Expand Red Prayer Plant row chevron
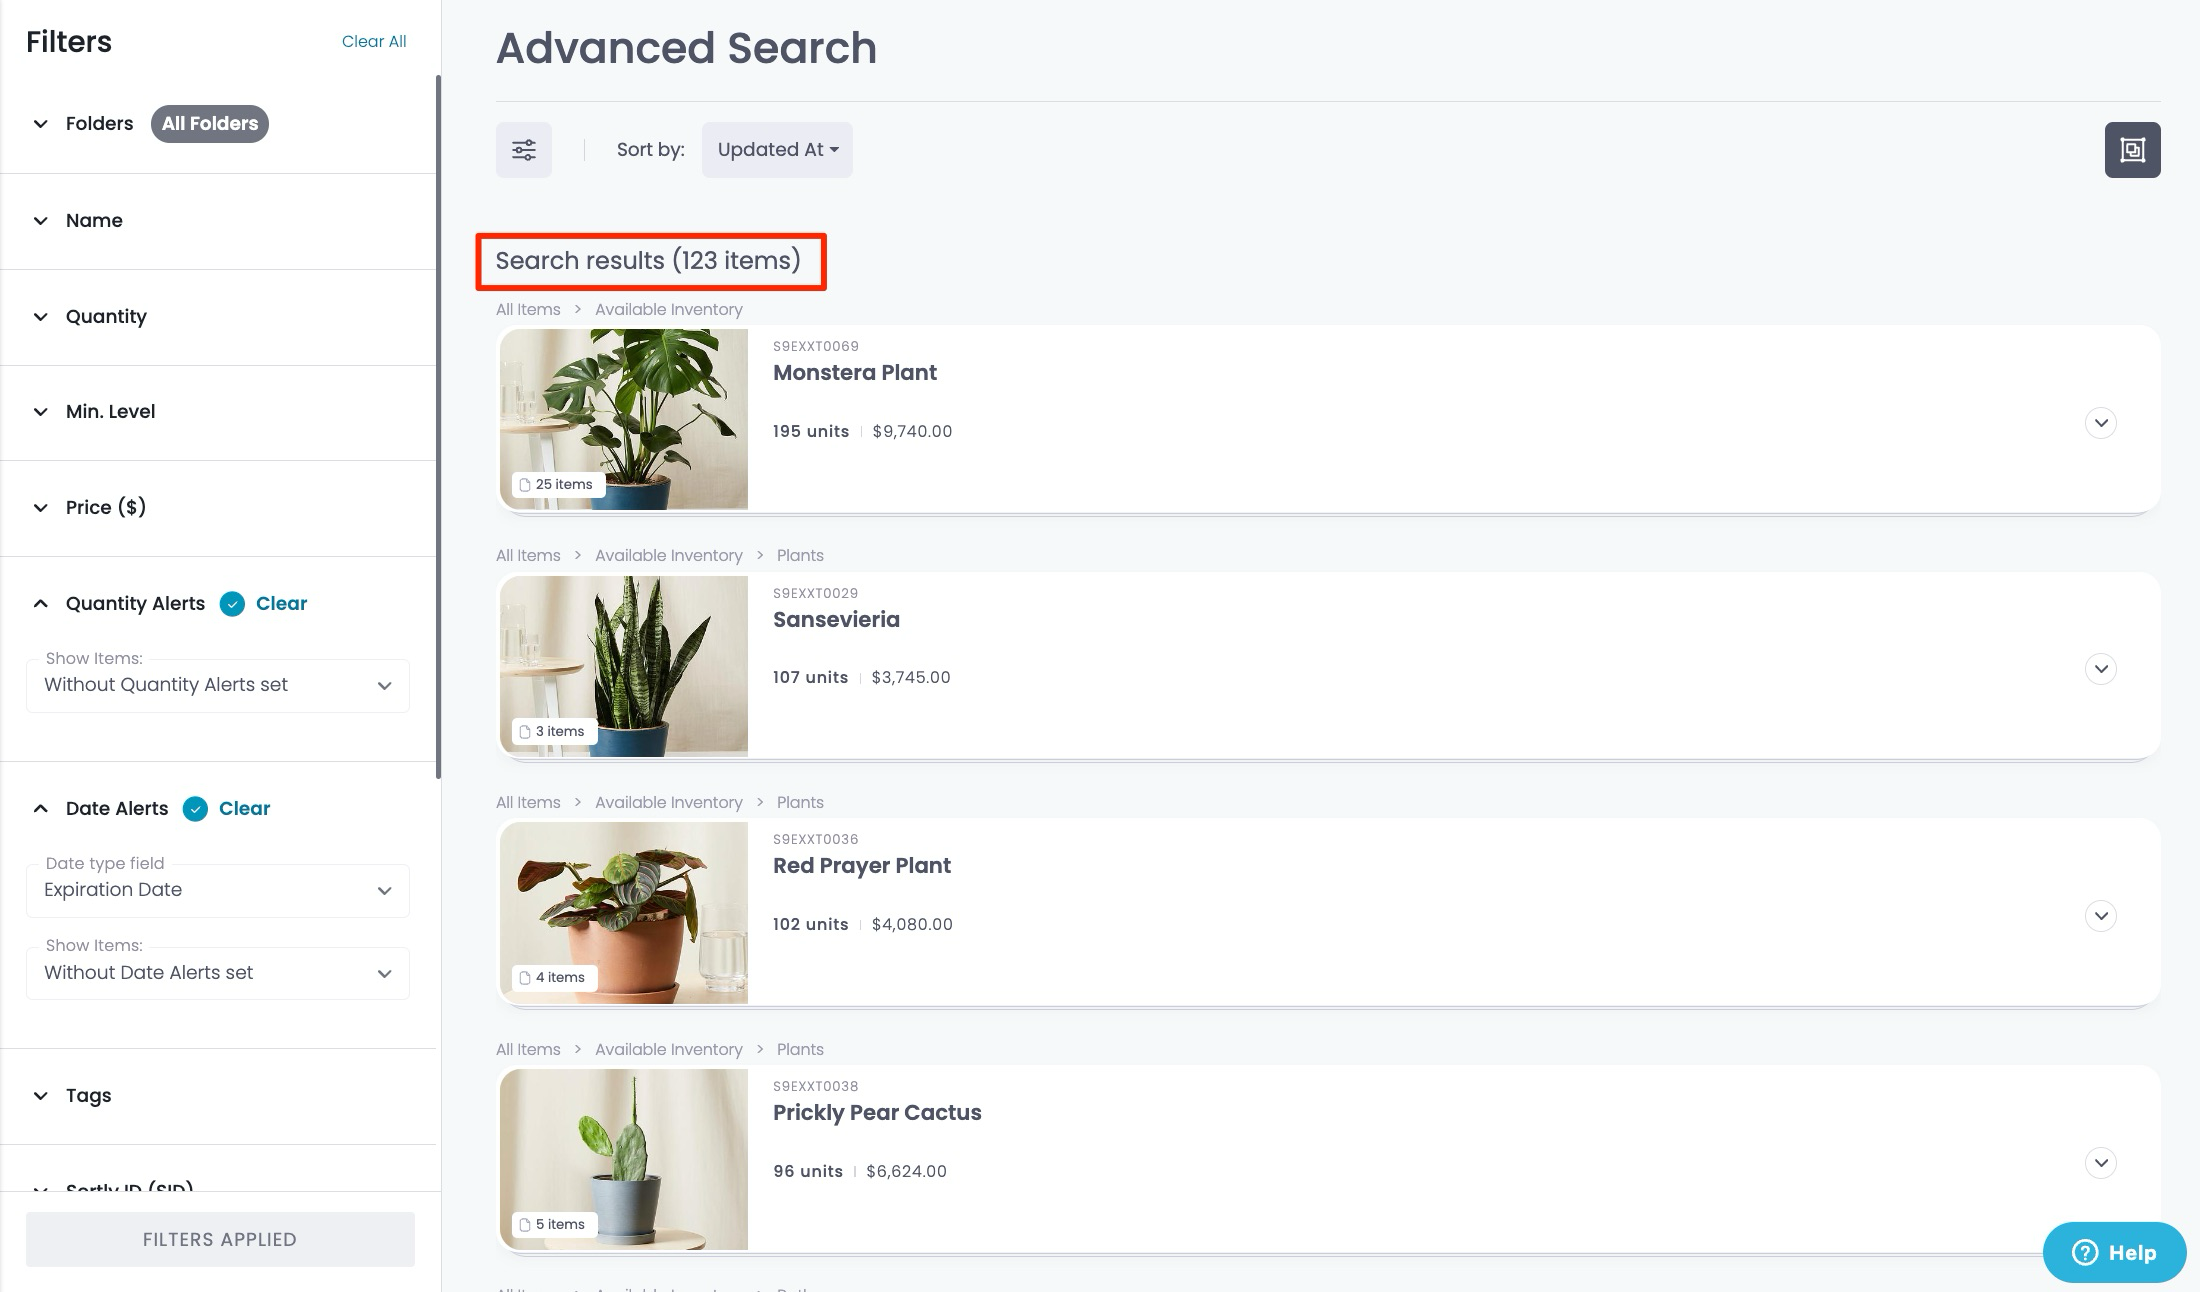The height and width of the screenshot is (1292, 2200). pos(2100,916)
